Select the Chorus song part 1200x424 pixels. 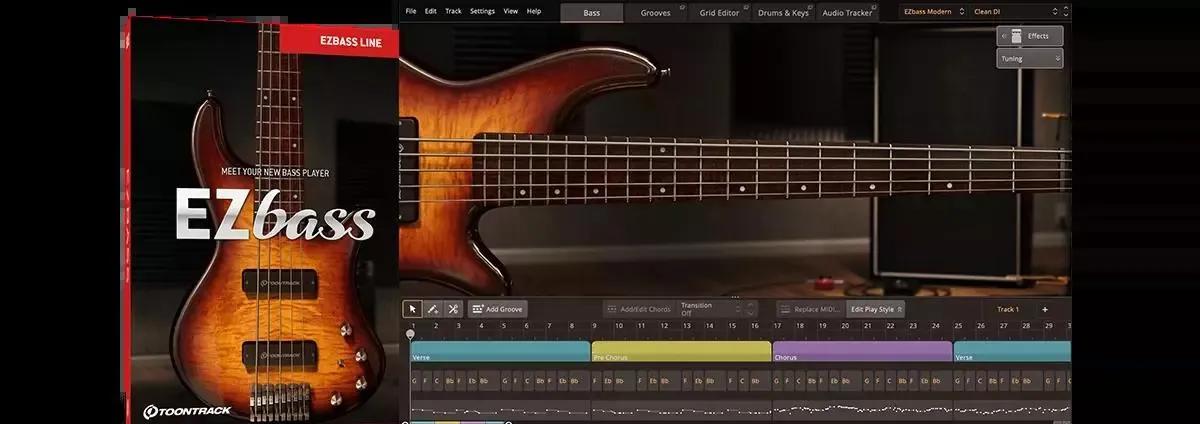pyautogui.click(x=862, y=351)
